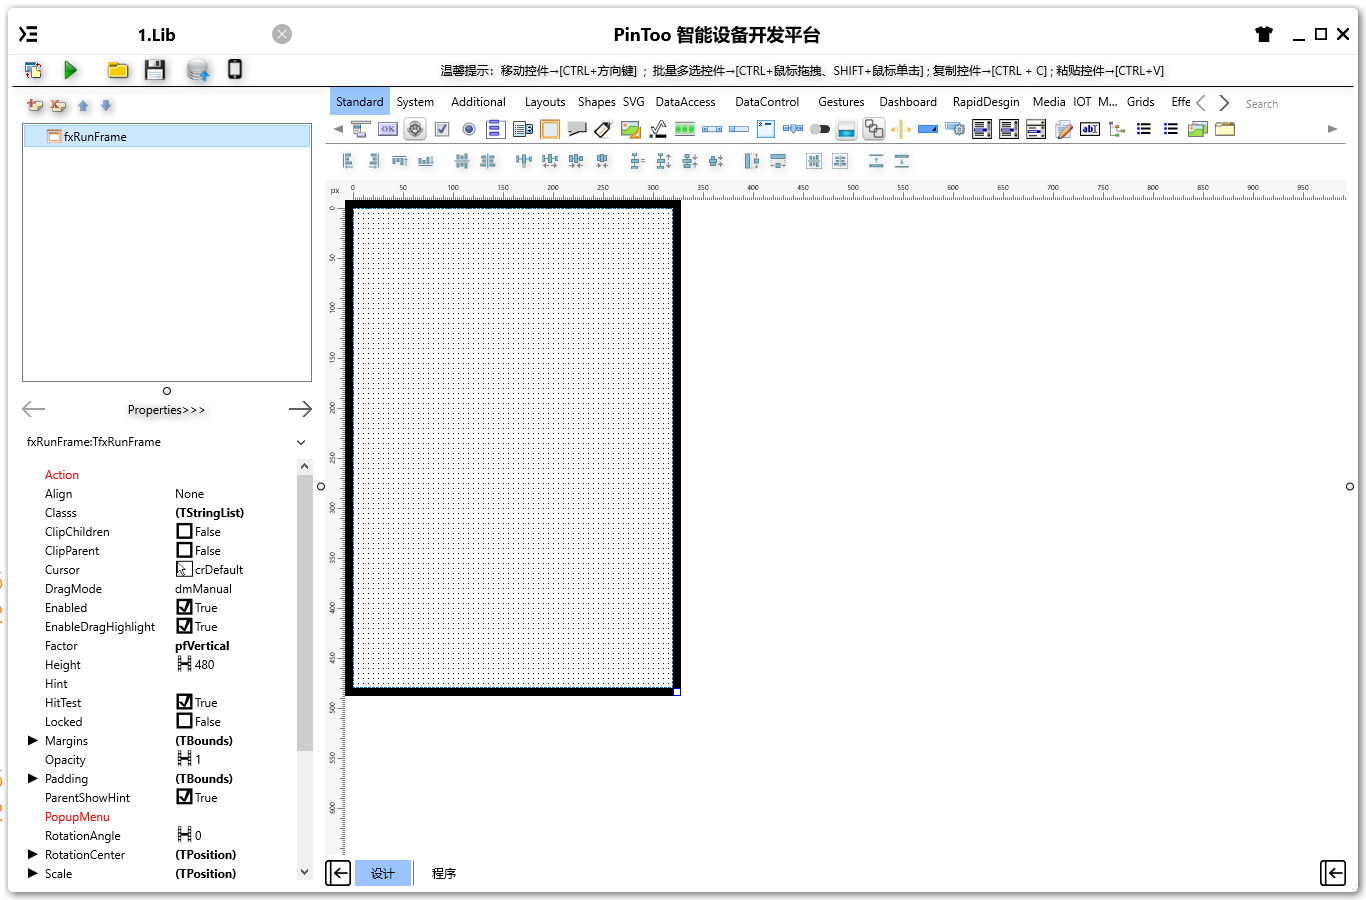
Task: Open the fxRunFrame:TfxRunFrame component dropdown
Action: tap(301, 442)
